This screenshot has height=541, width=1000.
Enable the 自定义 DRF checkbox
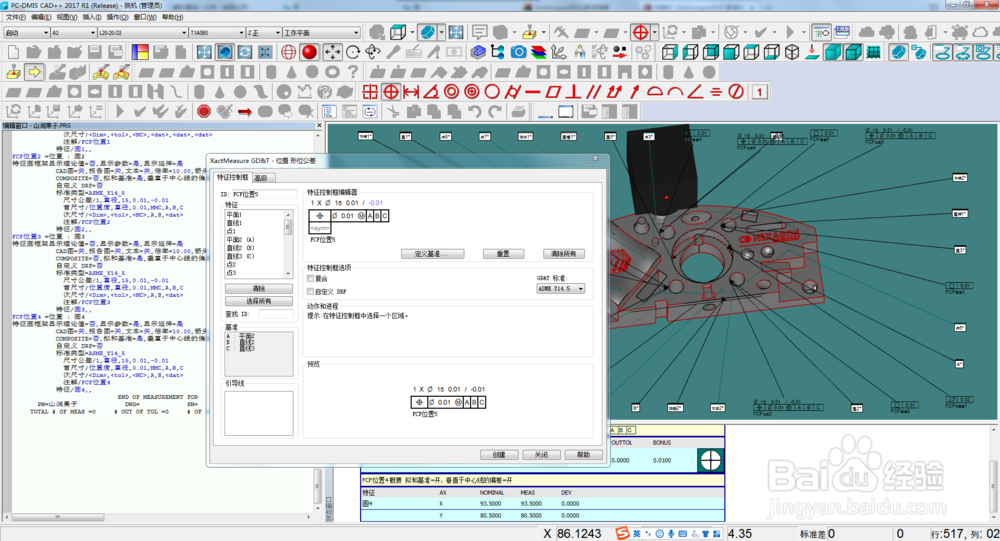tap(311, 292)
